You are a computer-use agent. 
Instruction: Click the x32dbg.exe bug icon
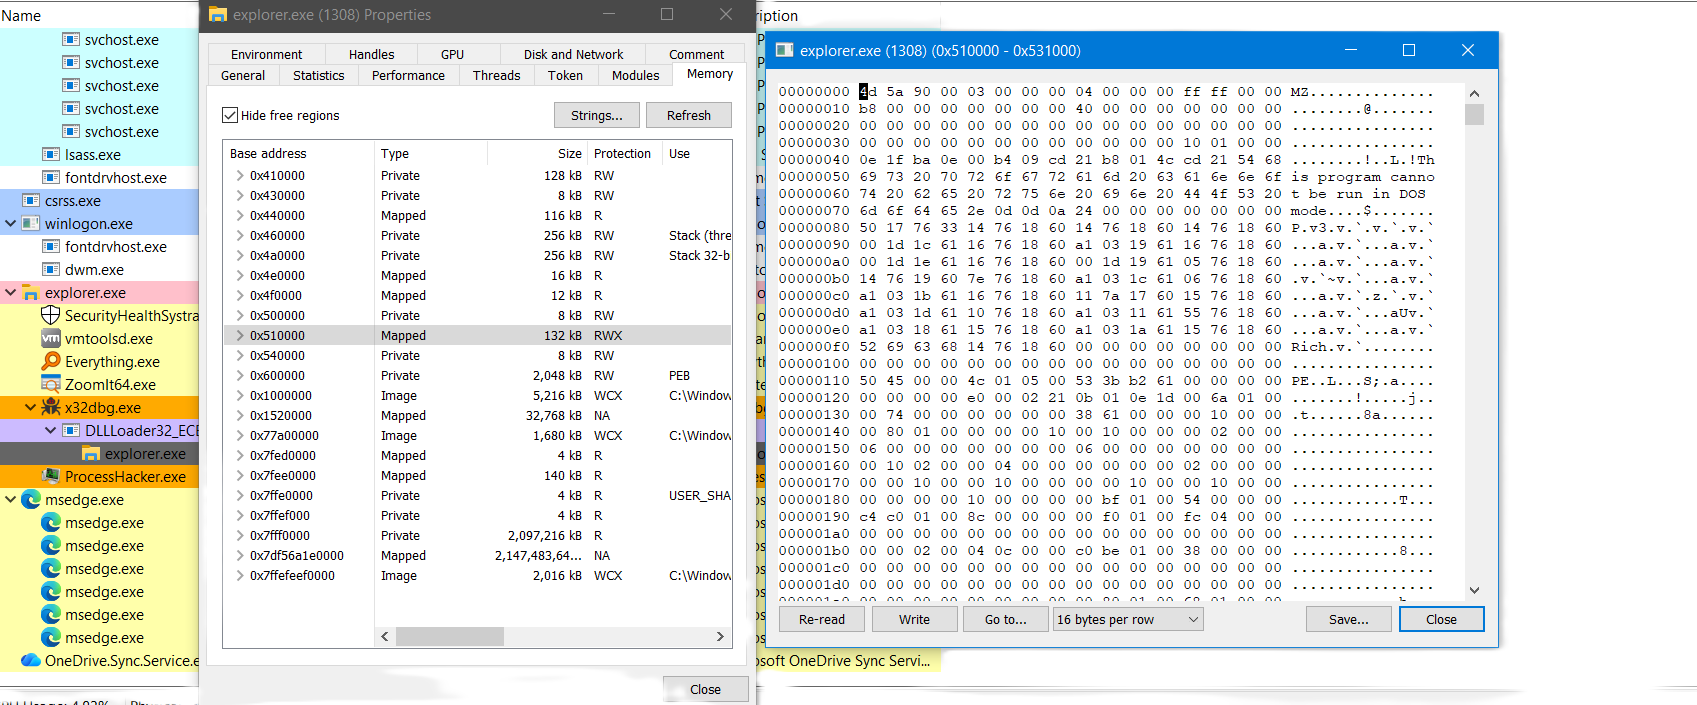point(50,407)
